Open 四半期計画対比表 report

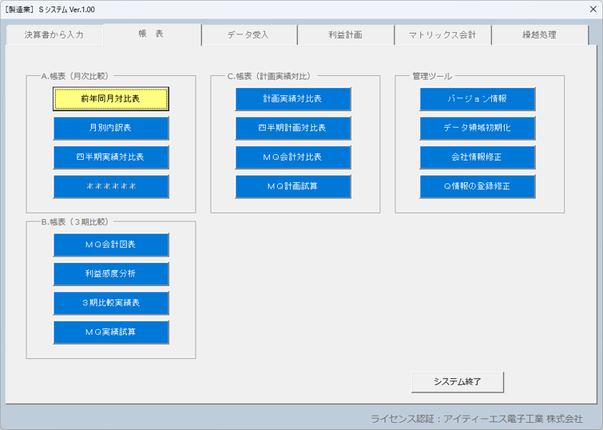(x=293, y=128)
